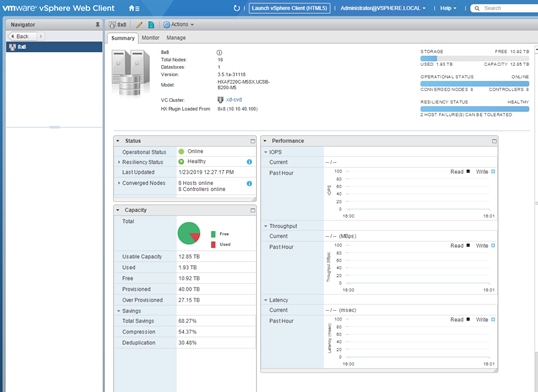
Task: Click the operational status bar
Action: (x=475, y=84)
